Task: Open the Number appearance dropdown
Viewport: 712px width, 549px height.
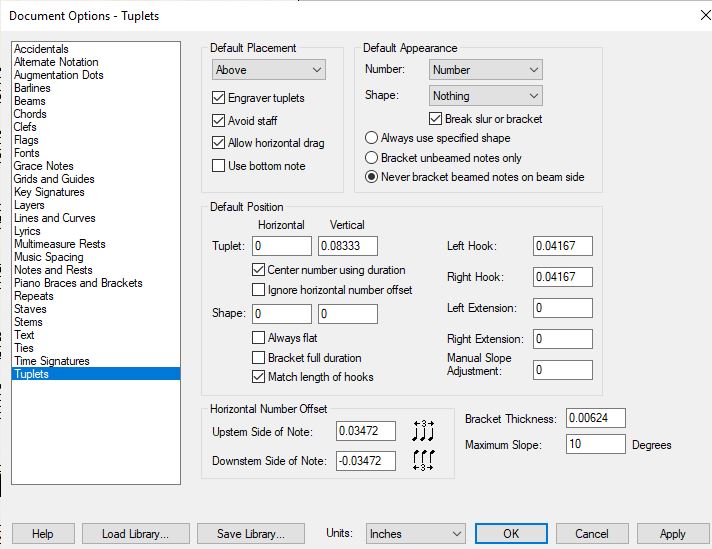Action: tap(486, 70)
